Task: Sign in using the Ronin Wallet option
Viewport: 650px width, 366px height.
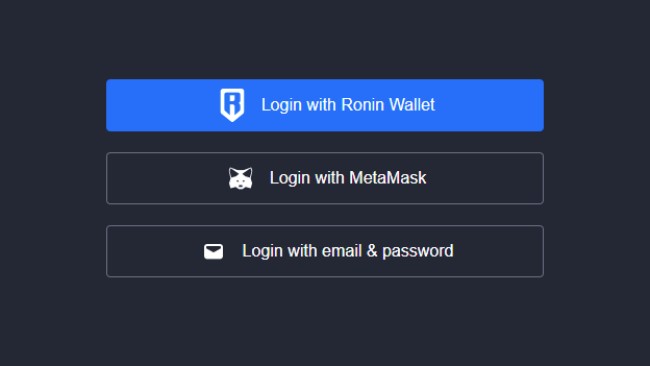Action: (325, 105)
